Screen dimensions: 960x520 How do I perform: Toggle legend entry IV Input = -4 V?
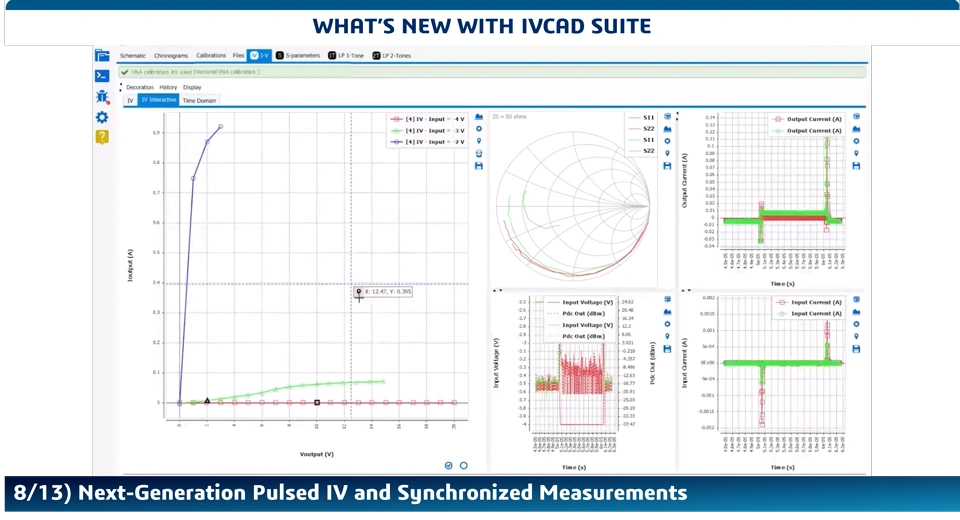click(428, 119)
